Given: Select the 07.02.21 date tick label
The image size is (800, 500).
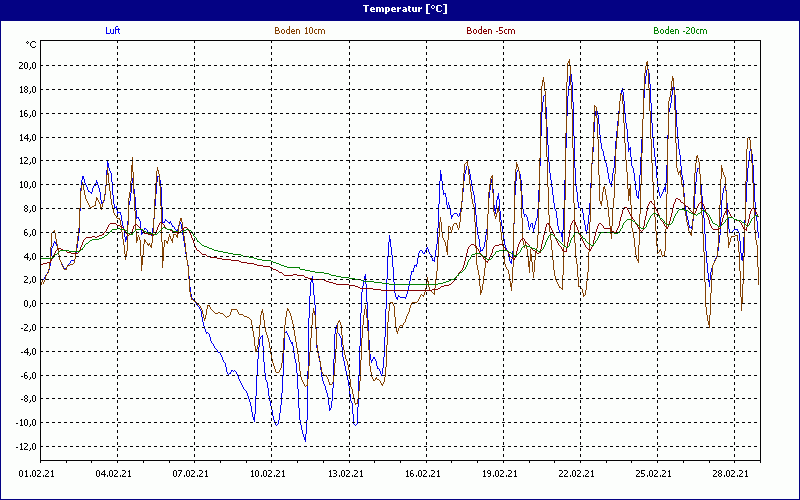Looking at the screenshot, I should point(191,475).
